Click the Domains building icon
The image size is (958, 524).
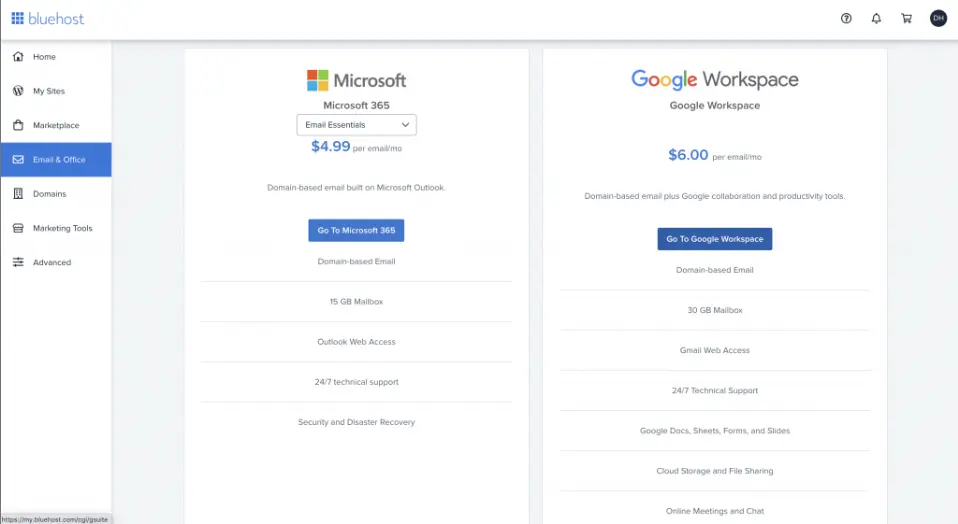(18, 194)
